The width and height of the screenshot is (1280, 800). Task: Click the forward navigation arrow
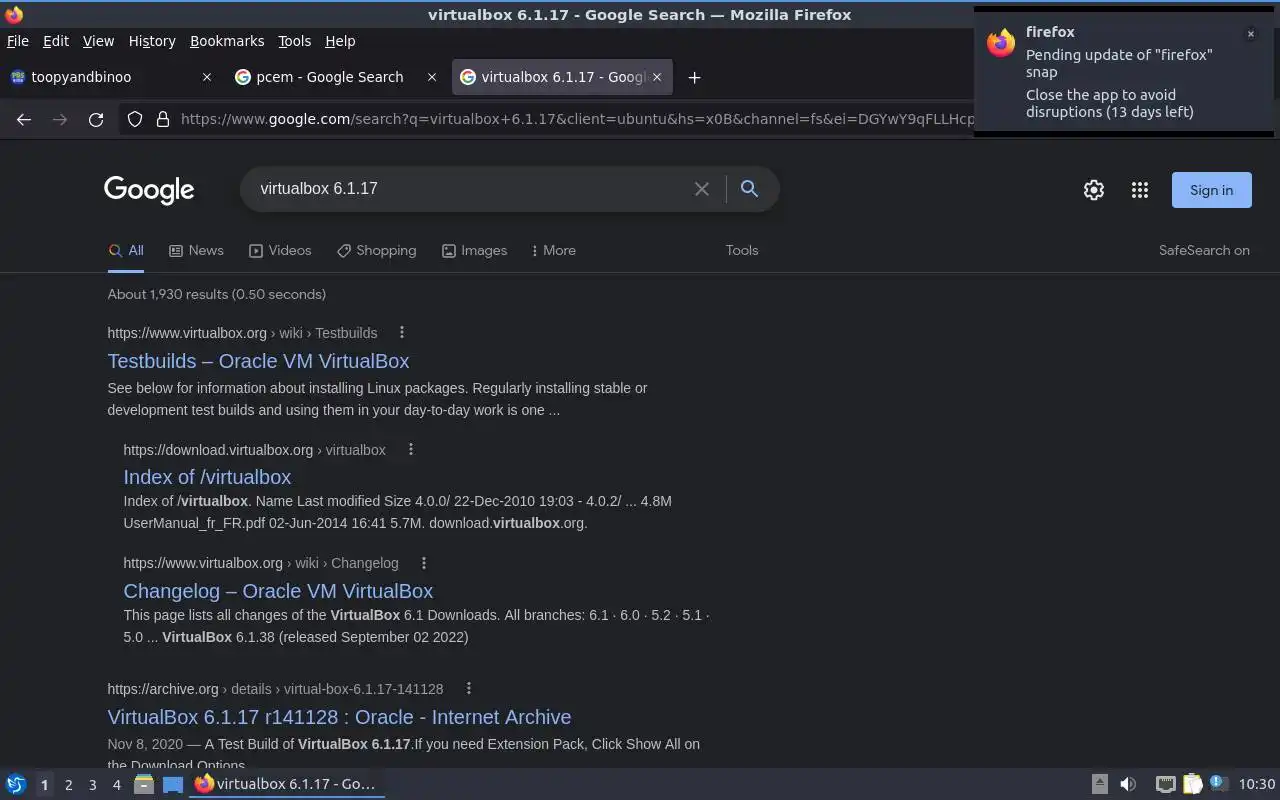pos(60,119)
